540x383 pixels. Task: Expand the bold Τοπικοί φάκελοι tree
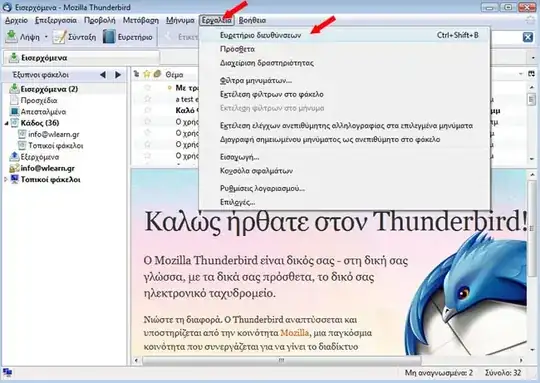(6, 179)
